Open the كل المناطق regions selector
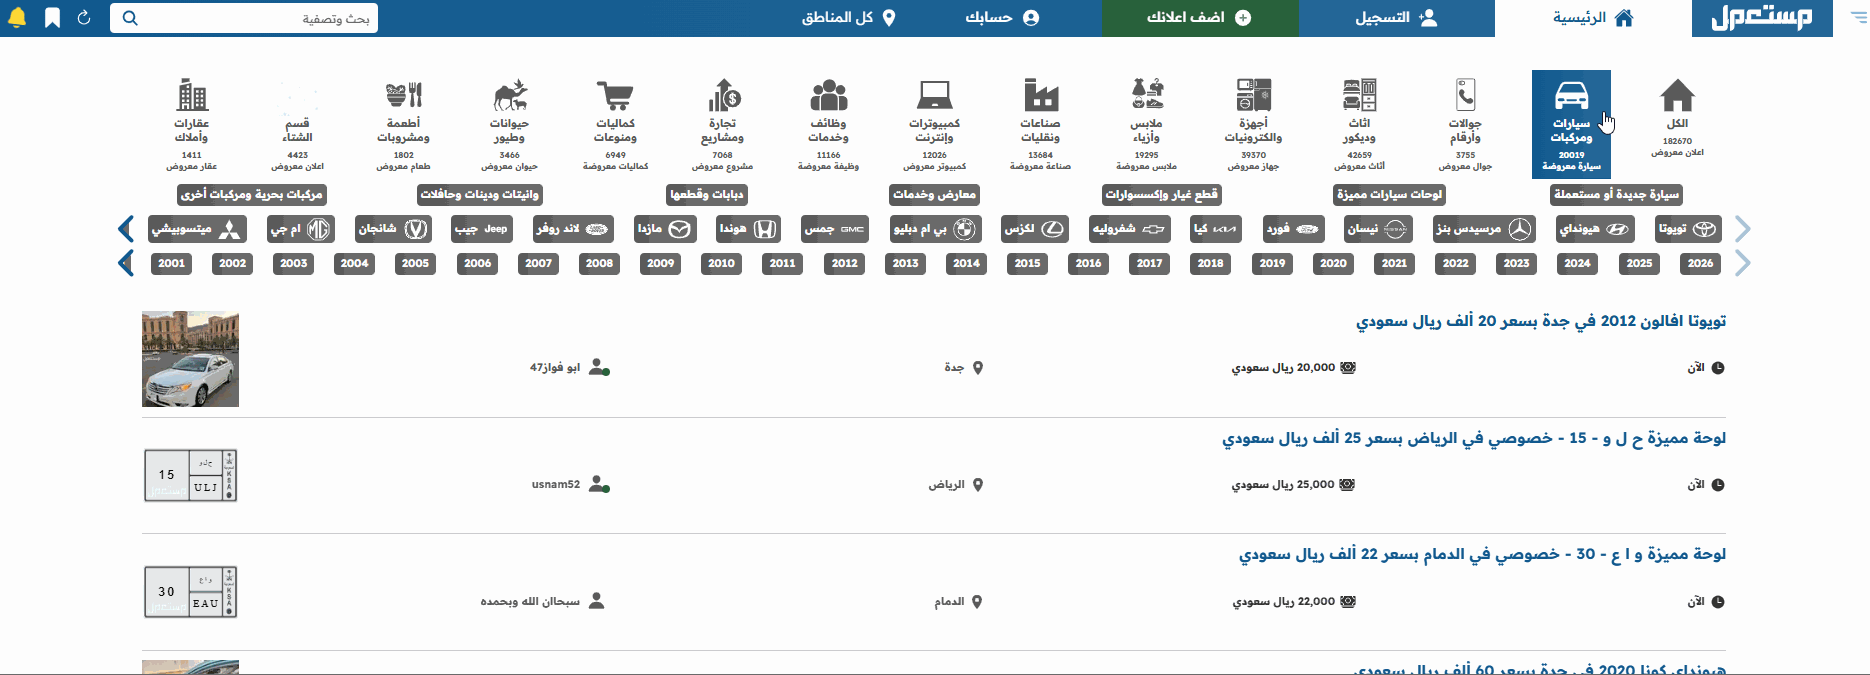This screenshot has height=675, width=1870. 848,18
